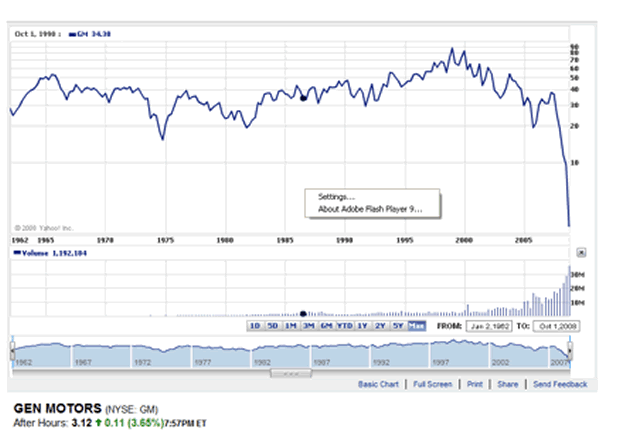Choose Settings... in the Flash context menu
Viewport: 620px width, 436px height.
pos(336,197)
